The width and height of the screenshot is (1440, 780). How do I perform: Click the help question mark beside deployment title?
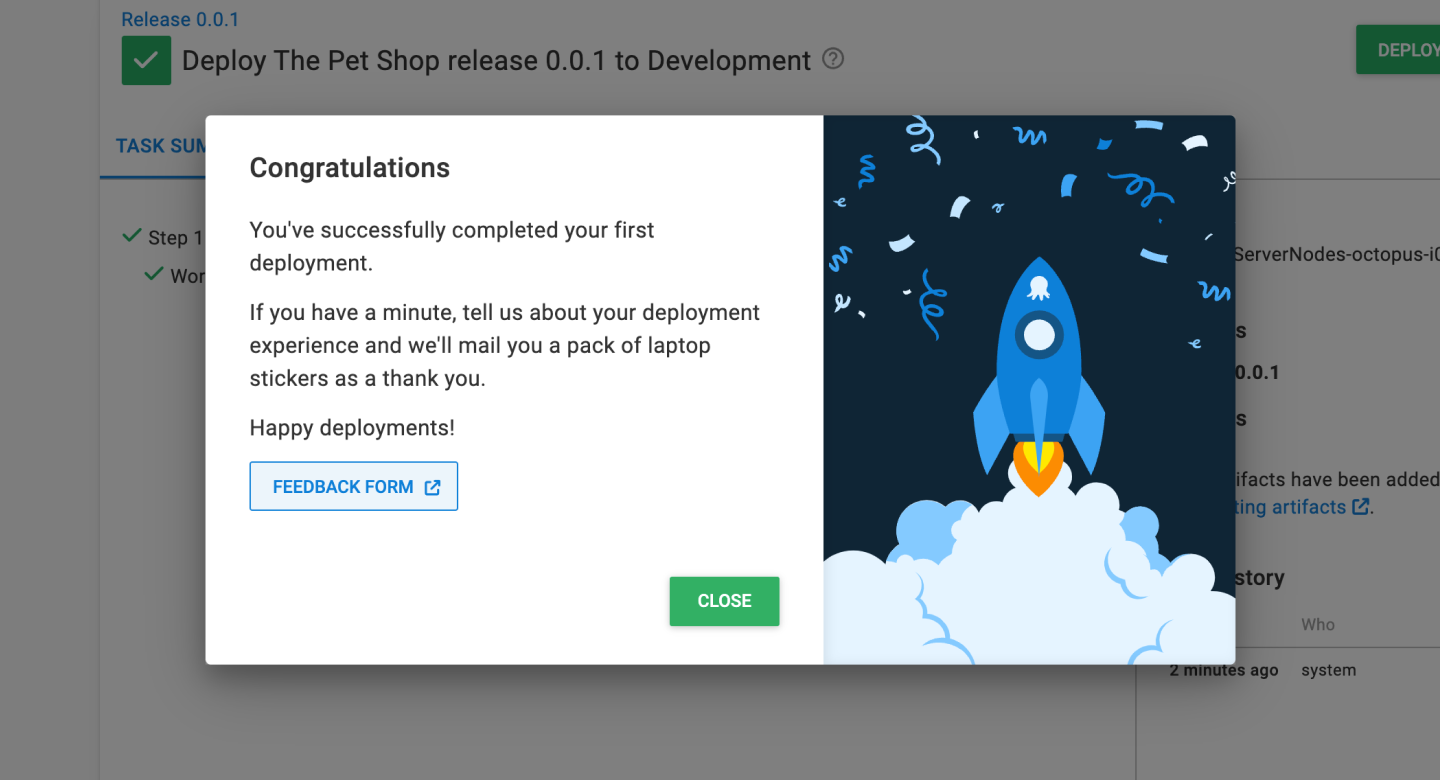[x=833, y=59]
